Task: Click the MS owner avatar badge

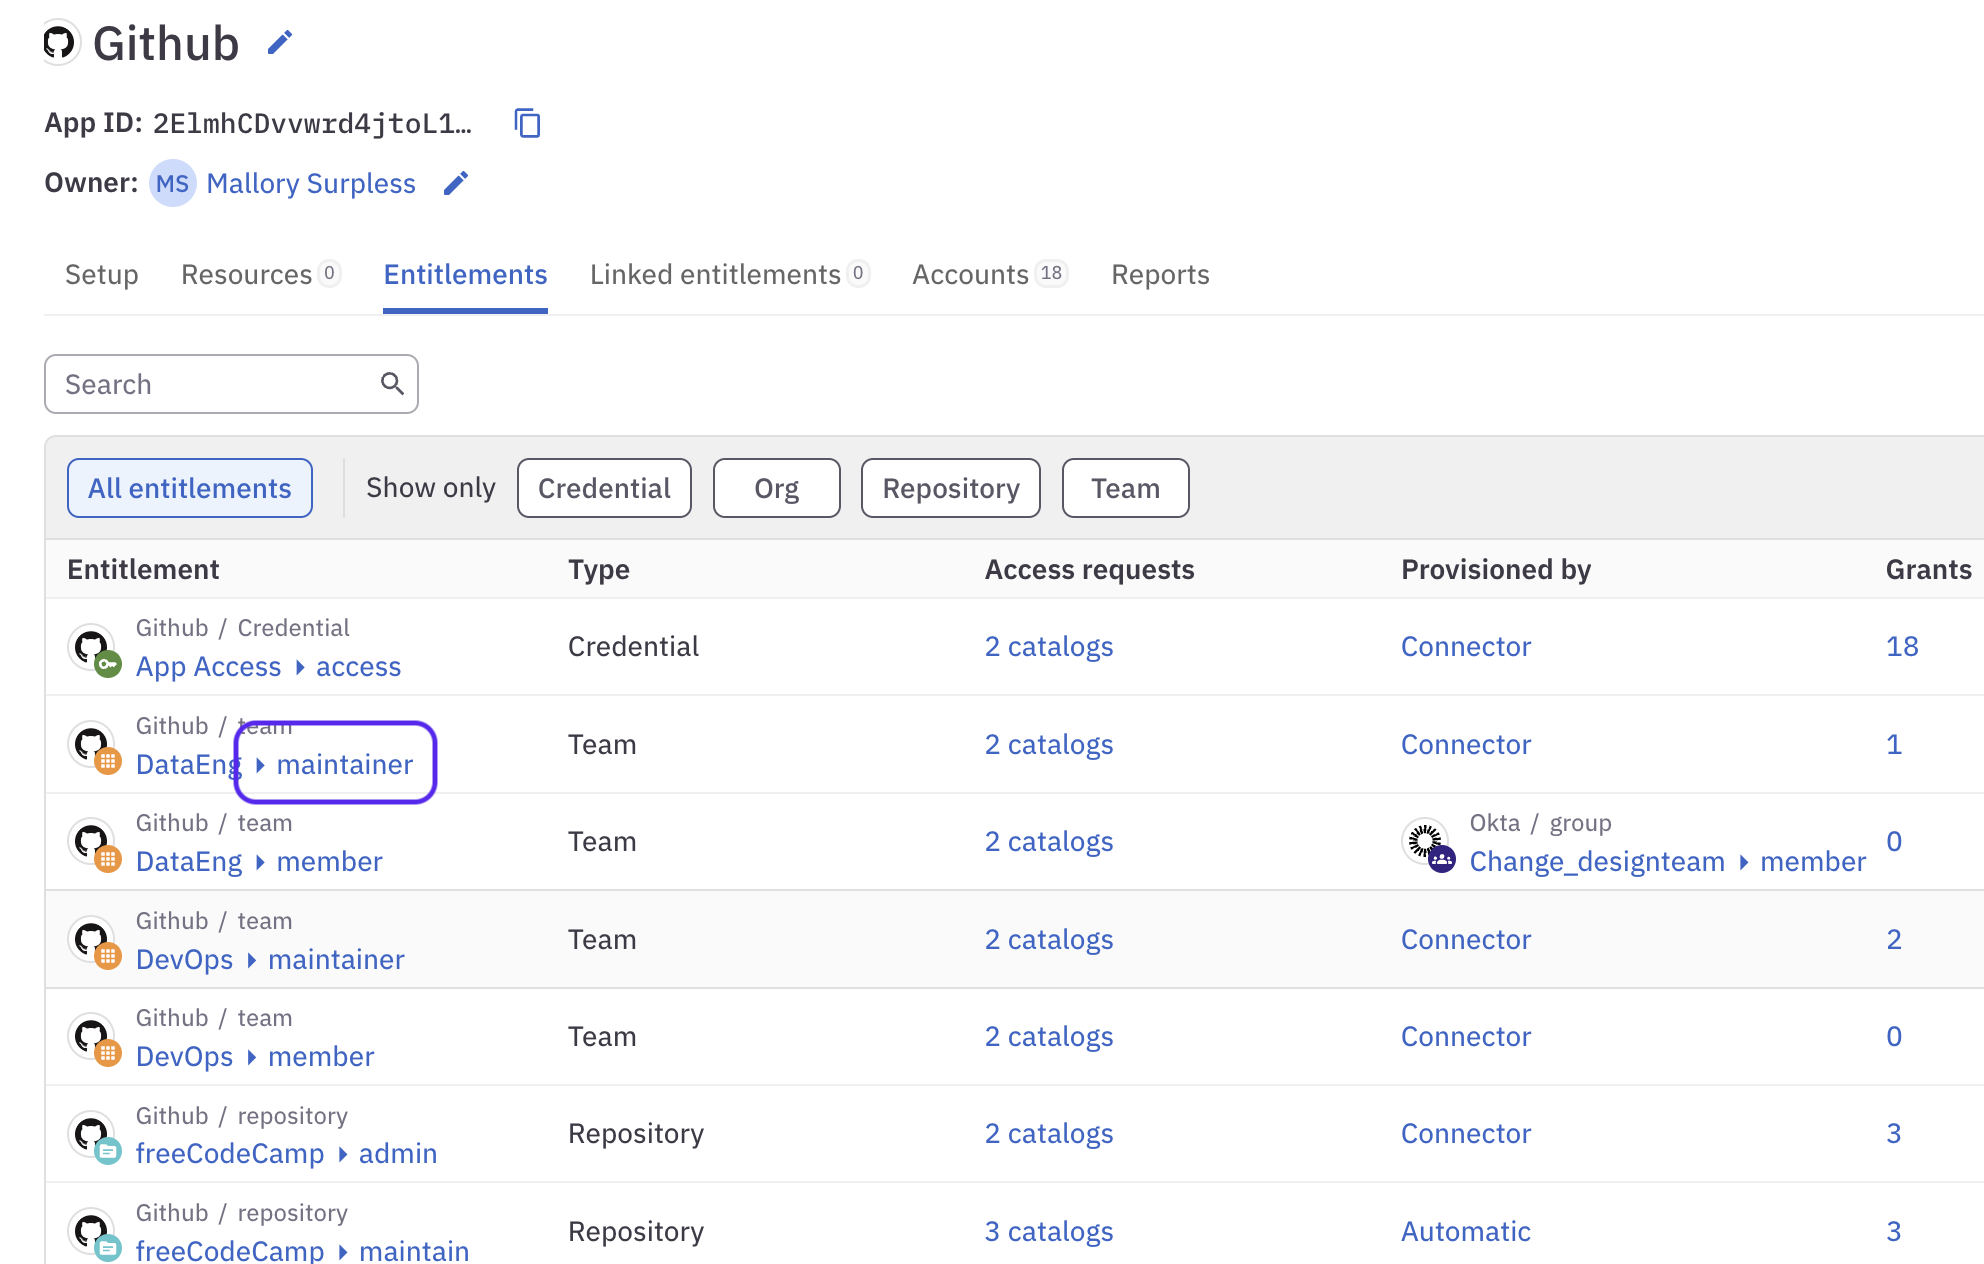Action: (x=172, y=183)
